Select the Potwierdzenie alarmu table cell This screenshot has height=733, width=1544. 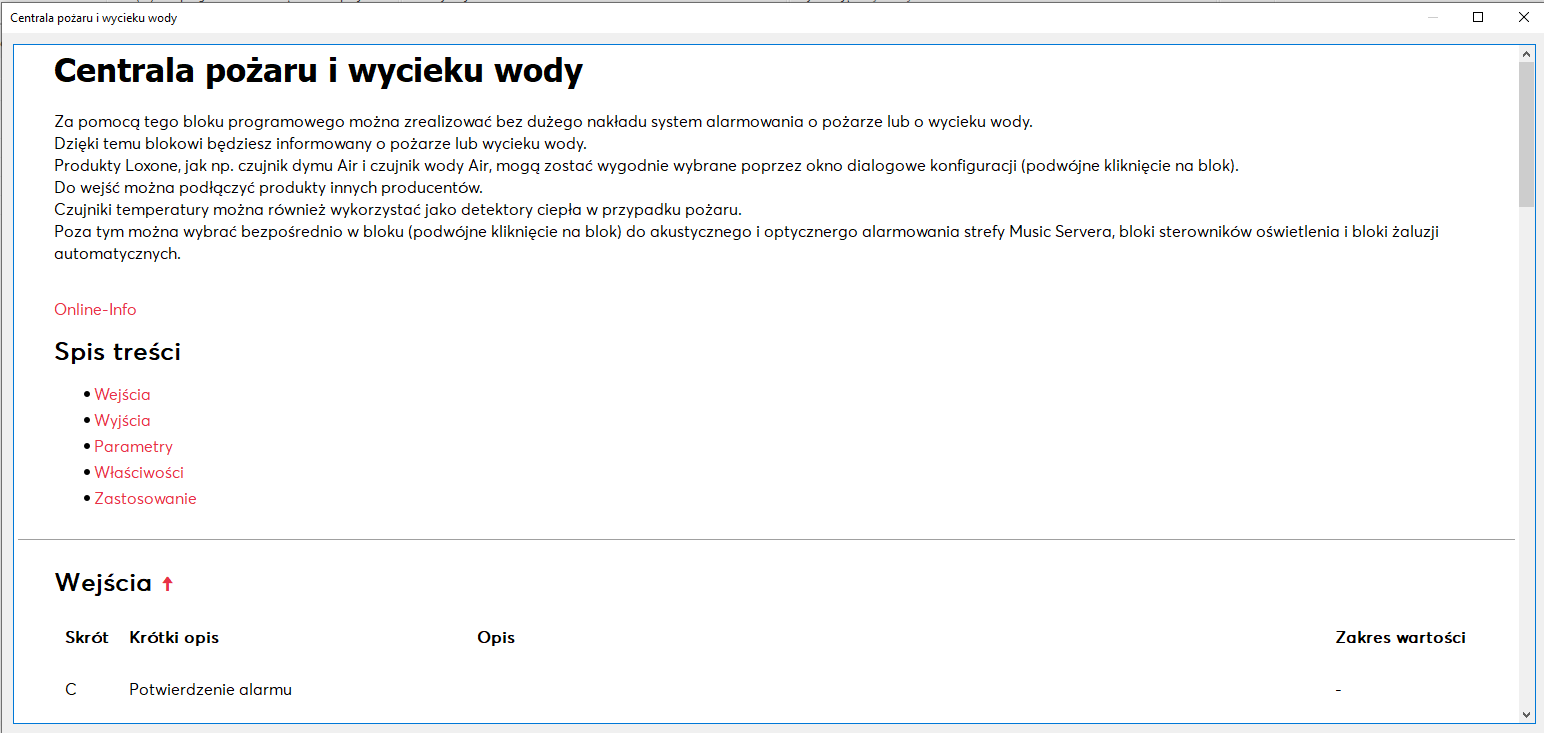point(210,690)
